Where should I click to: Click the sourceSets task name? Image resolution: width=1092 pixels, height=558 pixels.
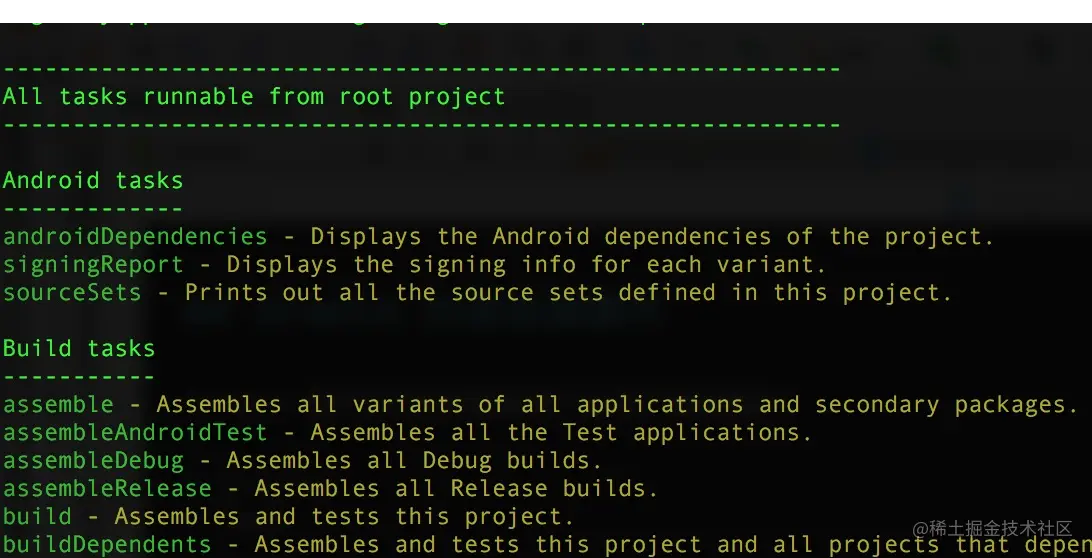[72, 293]
